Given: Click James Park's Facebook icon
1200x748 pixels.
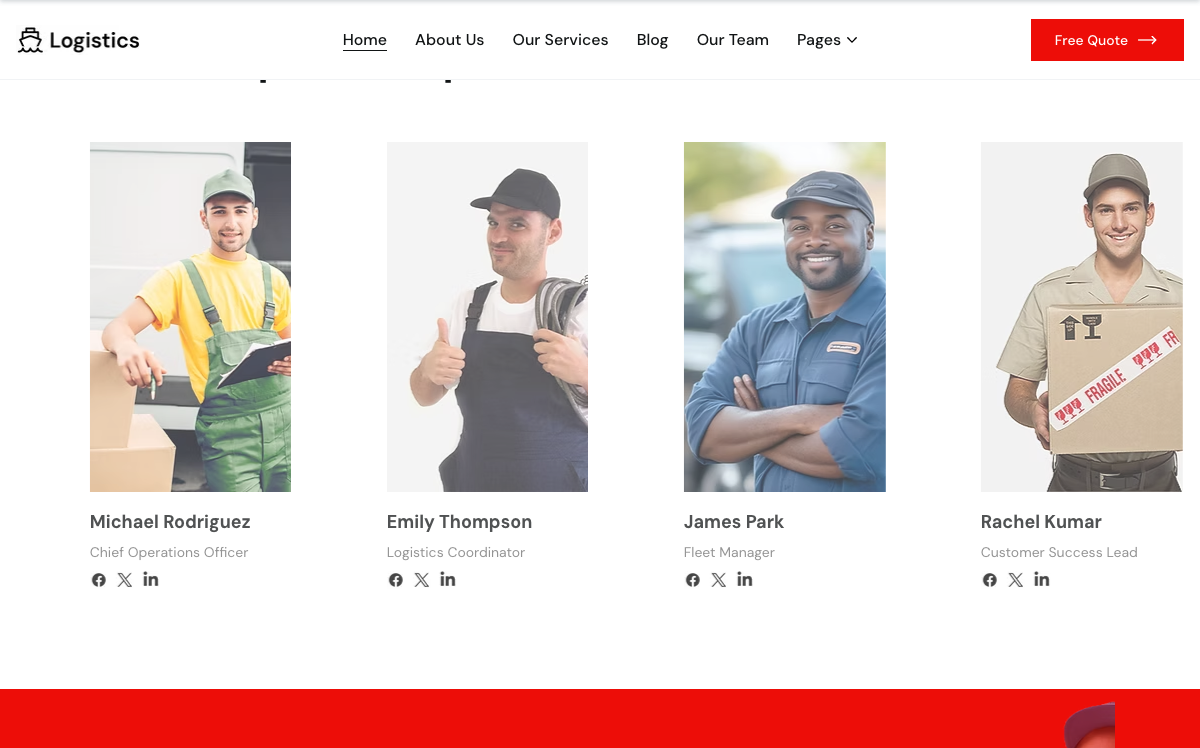Looking at the screenshot, I should point(692,580).
